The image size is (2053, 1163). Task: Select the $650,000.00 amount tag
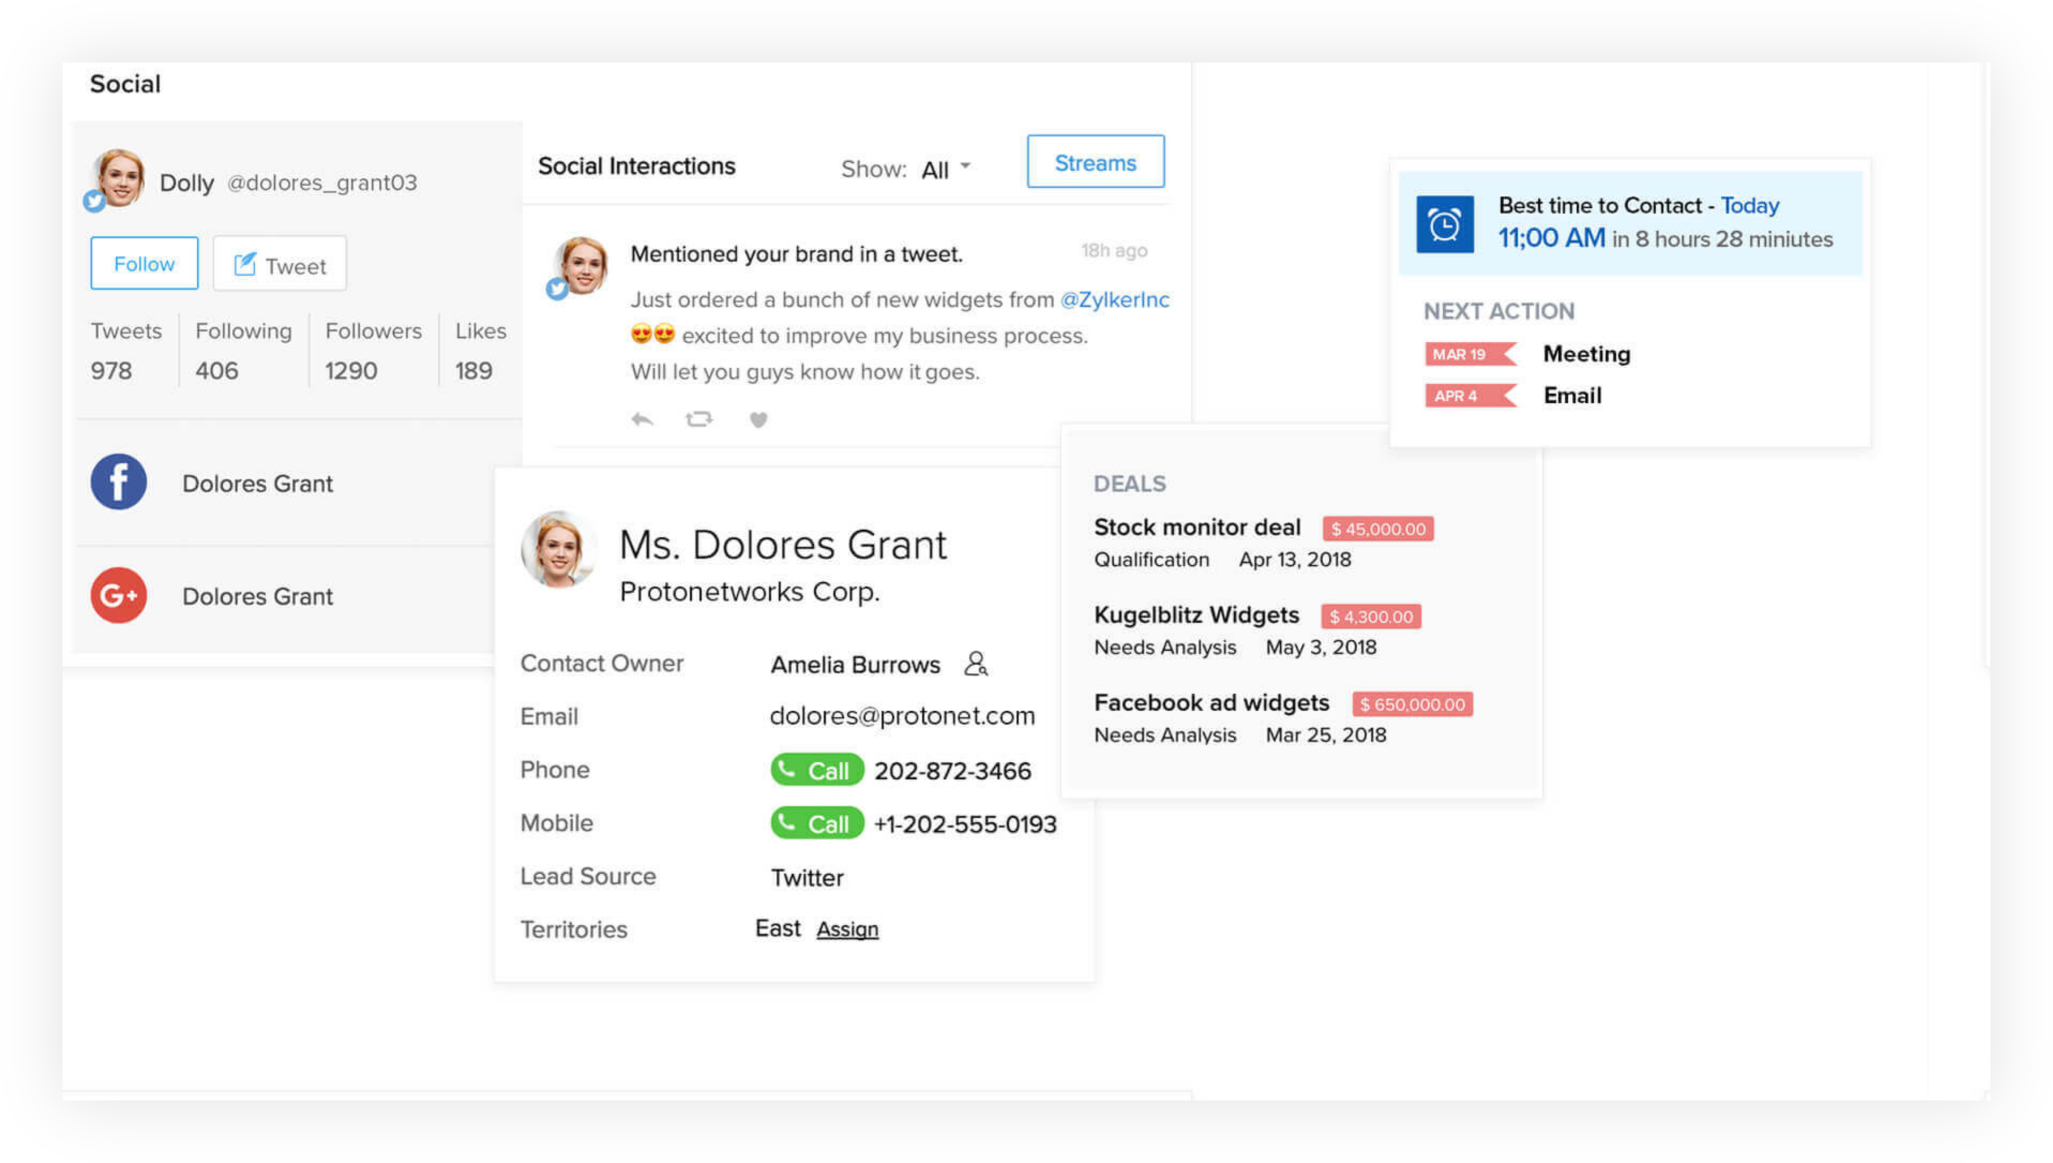(1412, 704)
